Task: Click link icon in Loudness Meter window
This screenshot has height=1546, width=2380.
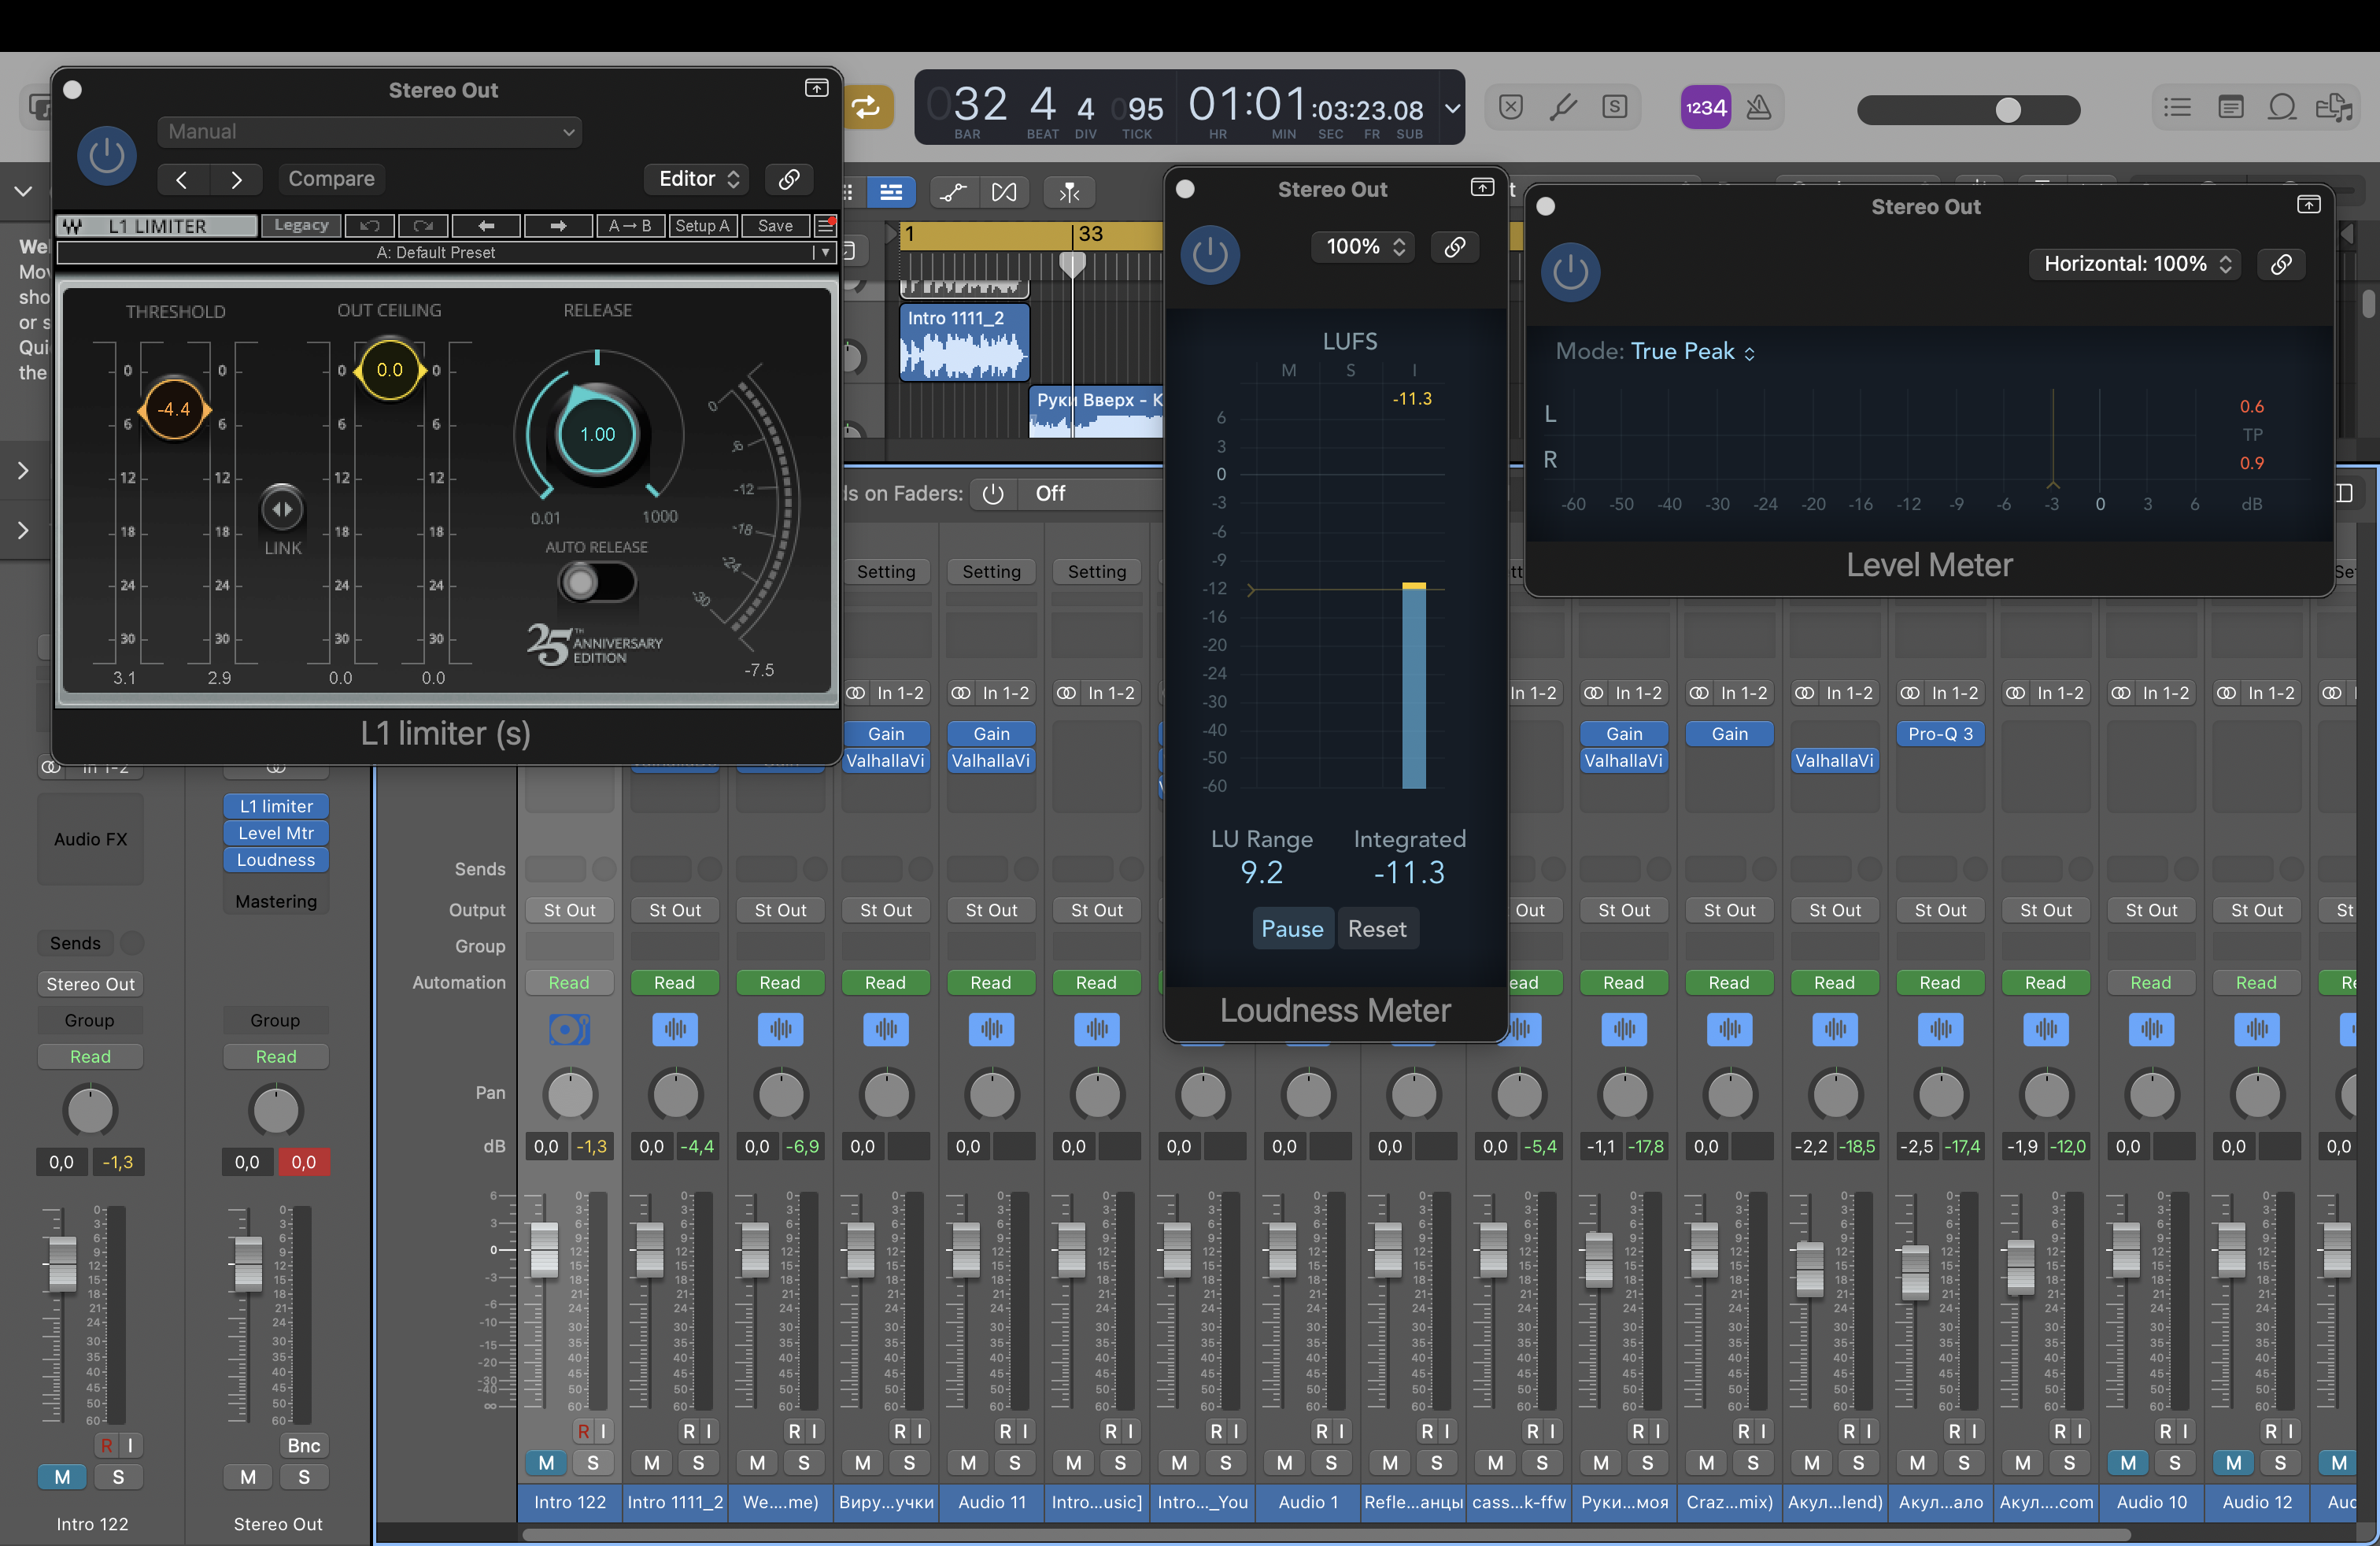Action: point(1455,247)
